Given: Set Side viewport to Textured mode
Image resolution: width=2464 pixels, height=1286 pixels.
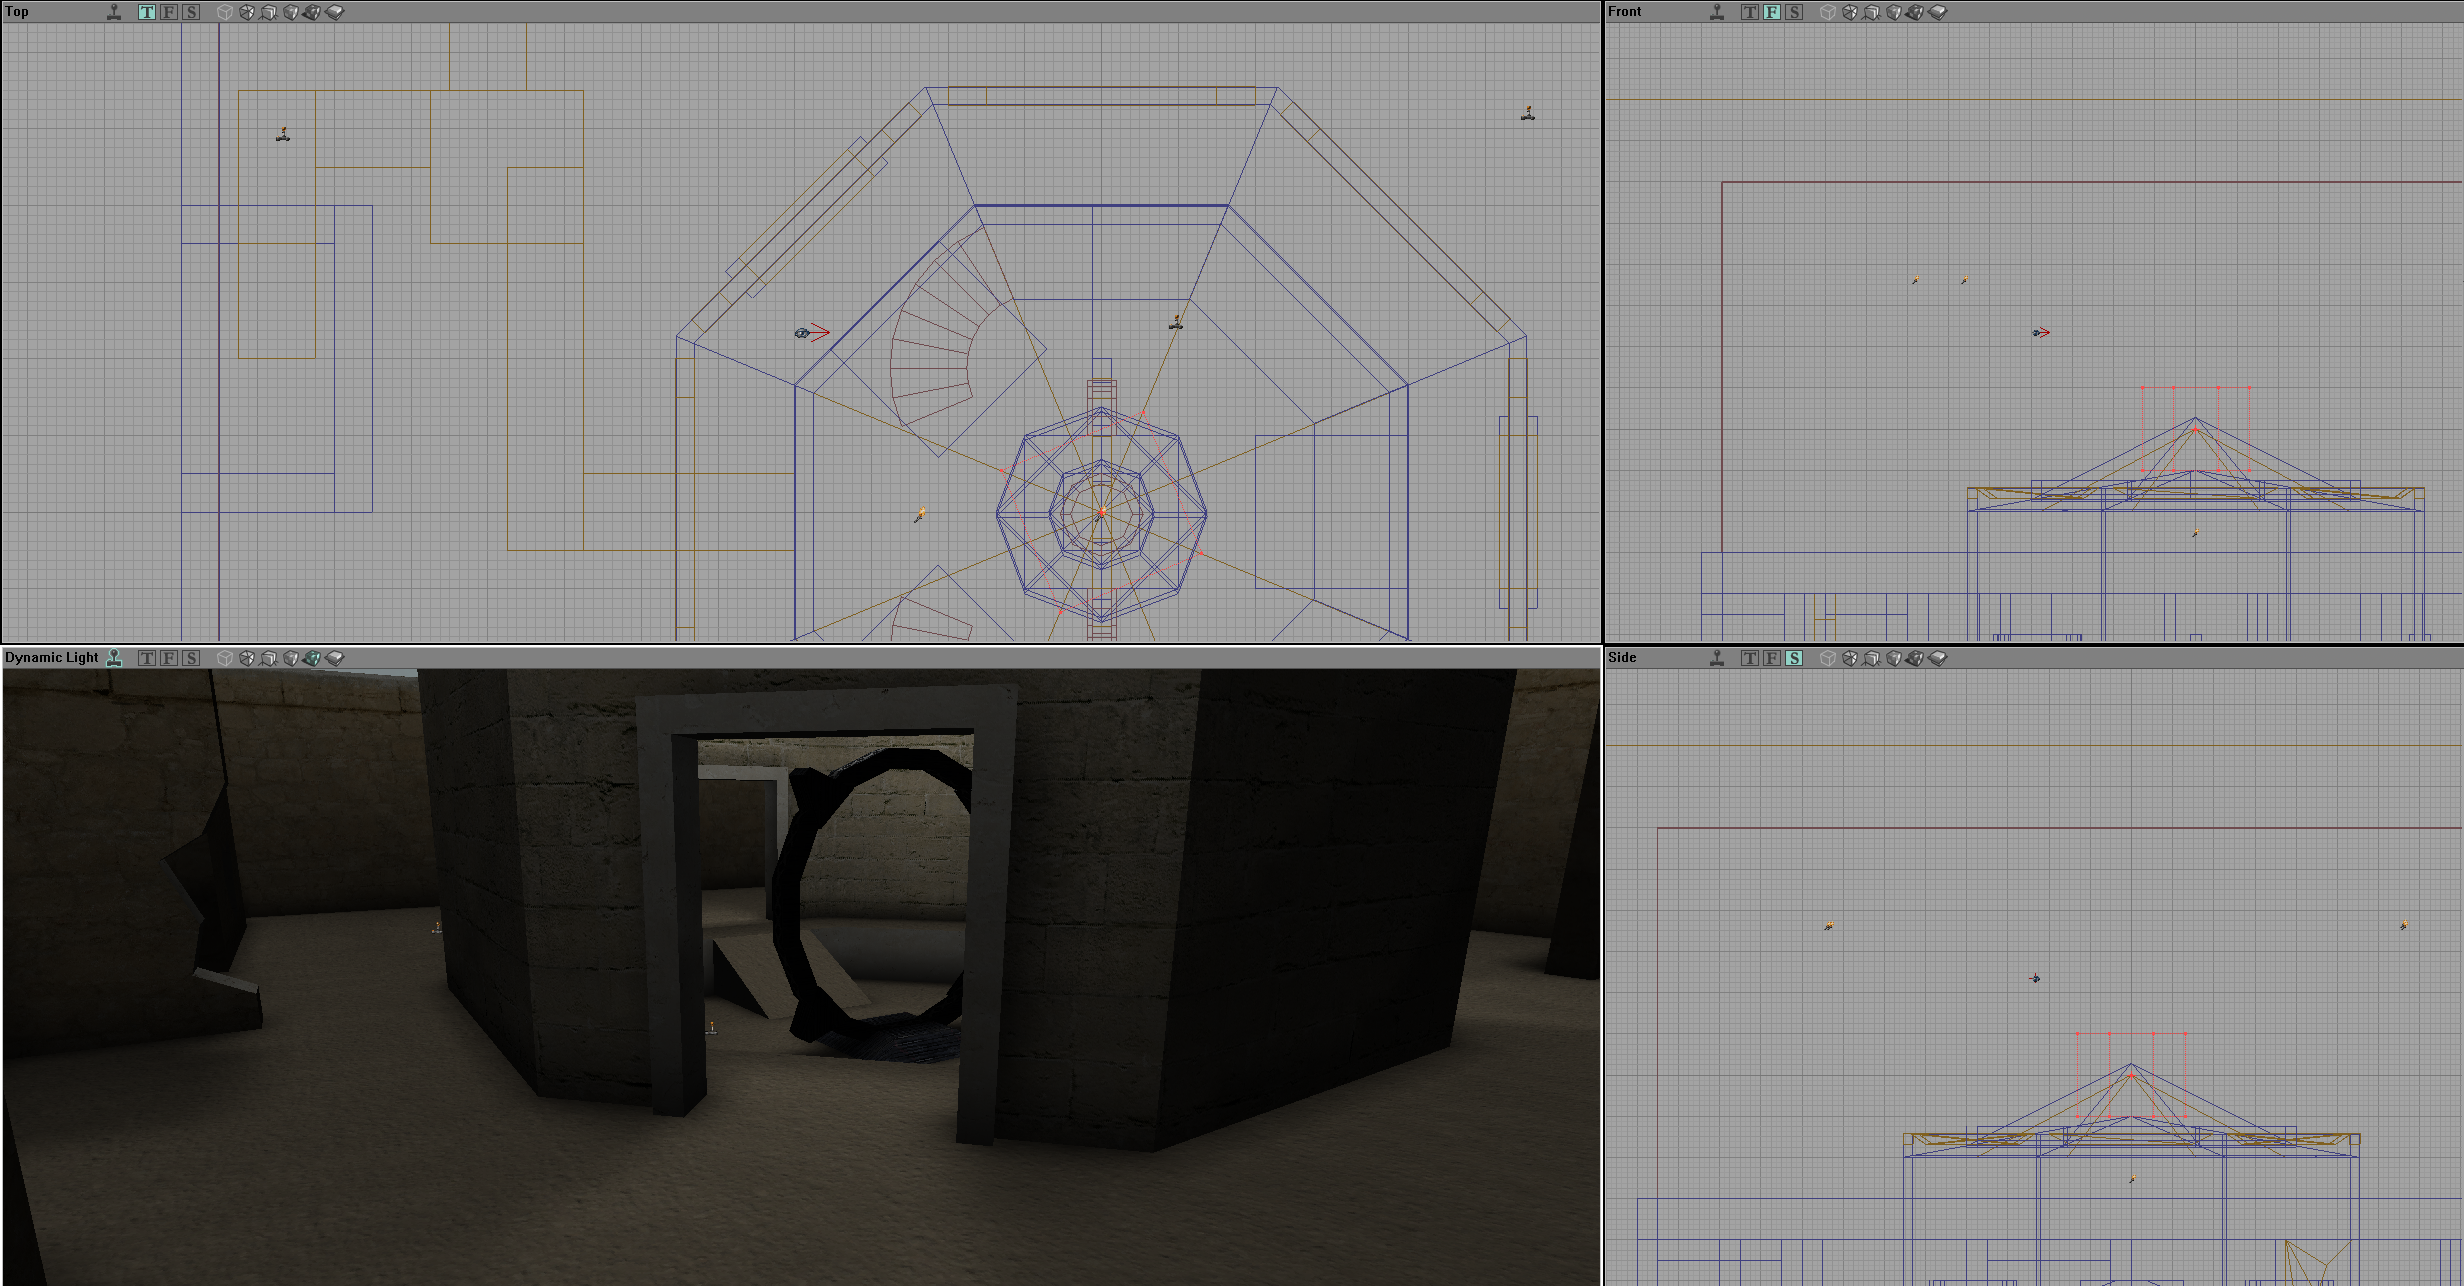Looking at the screenshot, I should 1894,658.
